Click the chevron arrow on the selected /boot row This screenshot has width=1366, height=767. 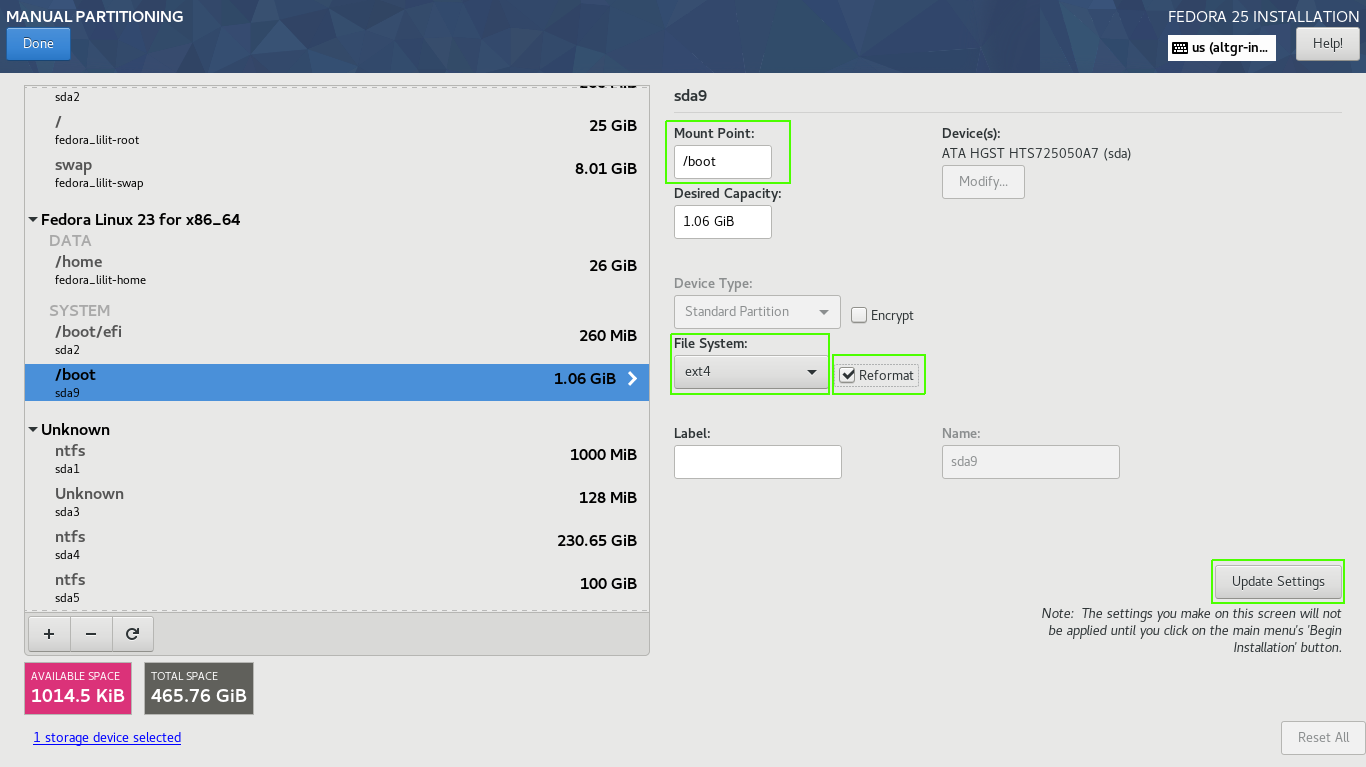[632, 379]
